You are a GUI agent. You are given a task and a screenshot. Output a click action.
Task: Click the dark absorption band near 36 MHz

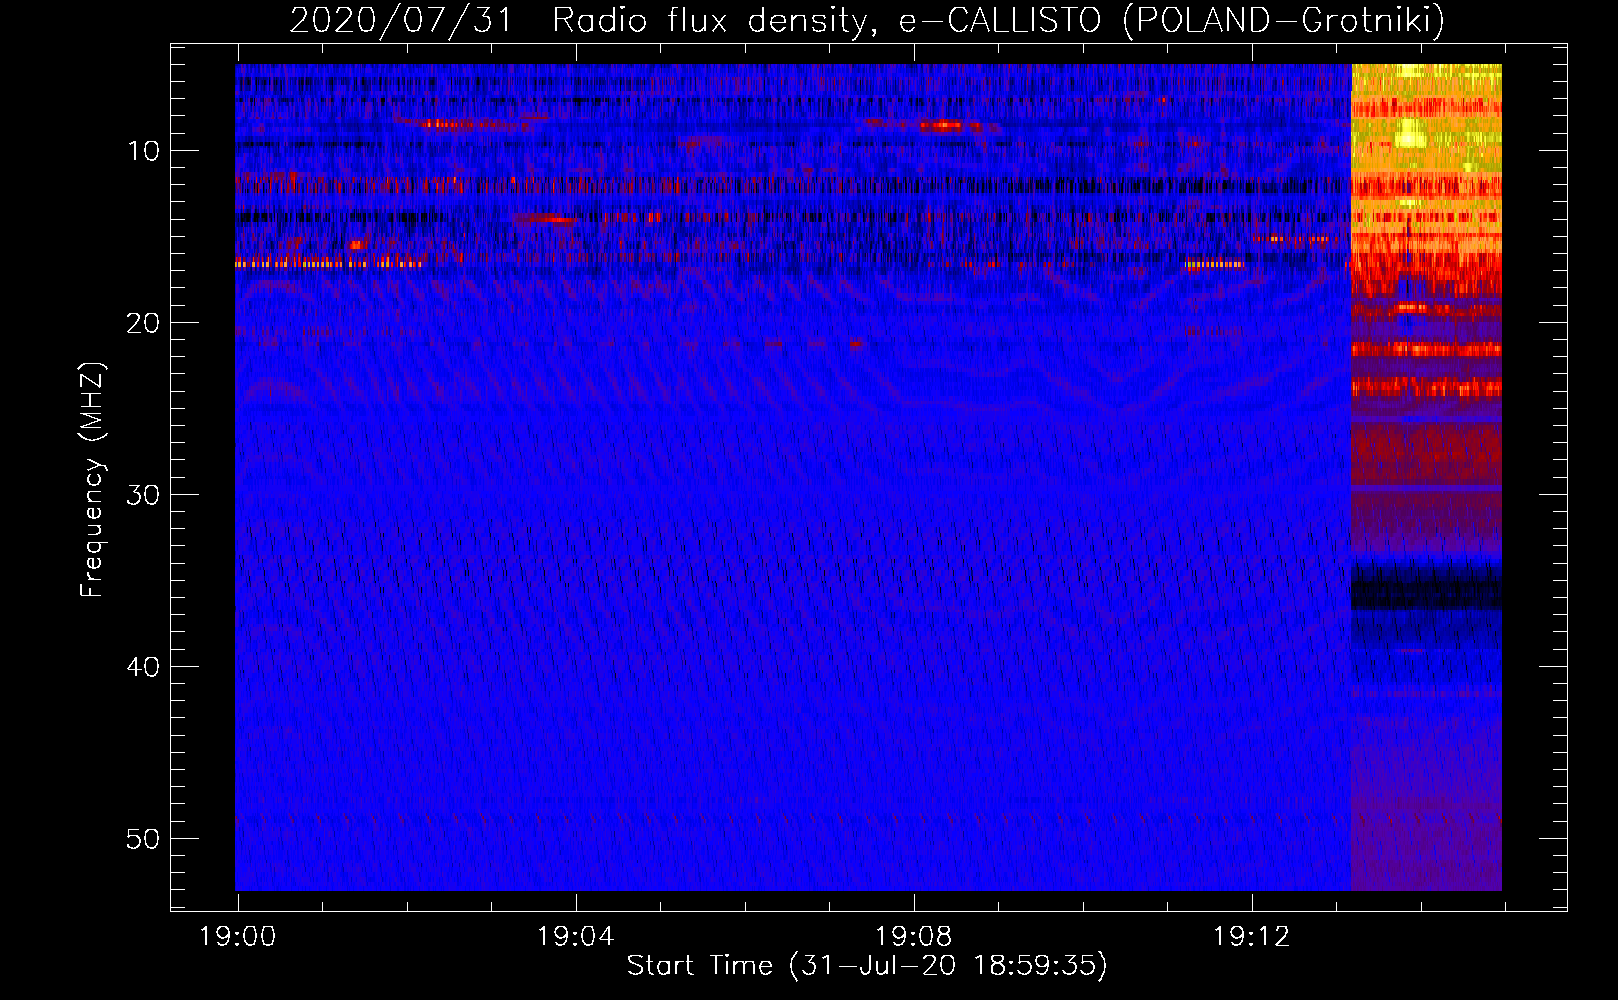click(x=1426, y=587)
